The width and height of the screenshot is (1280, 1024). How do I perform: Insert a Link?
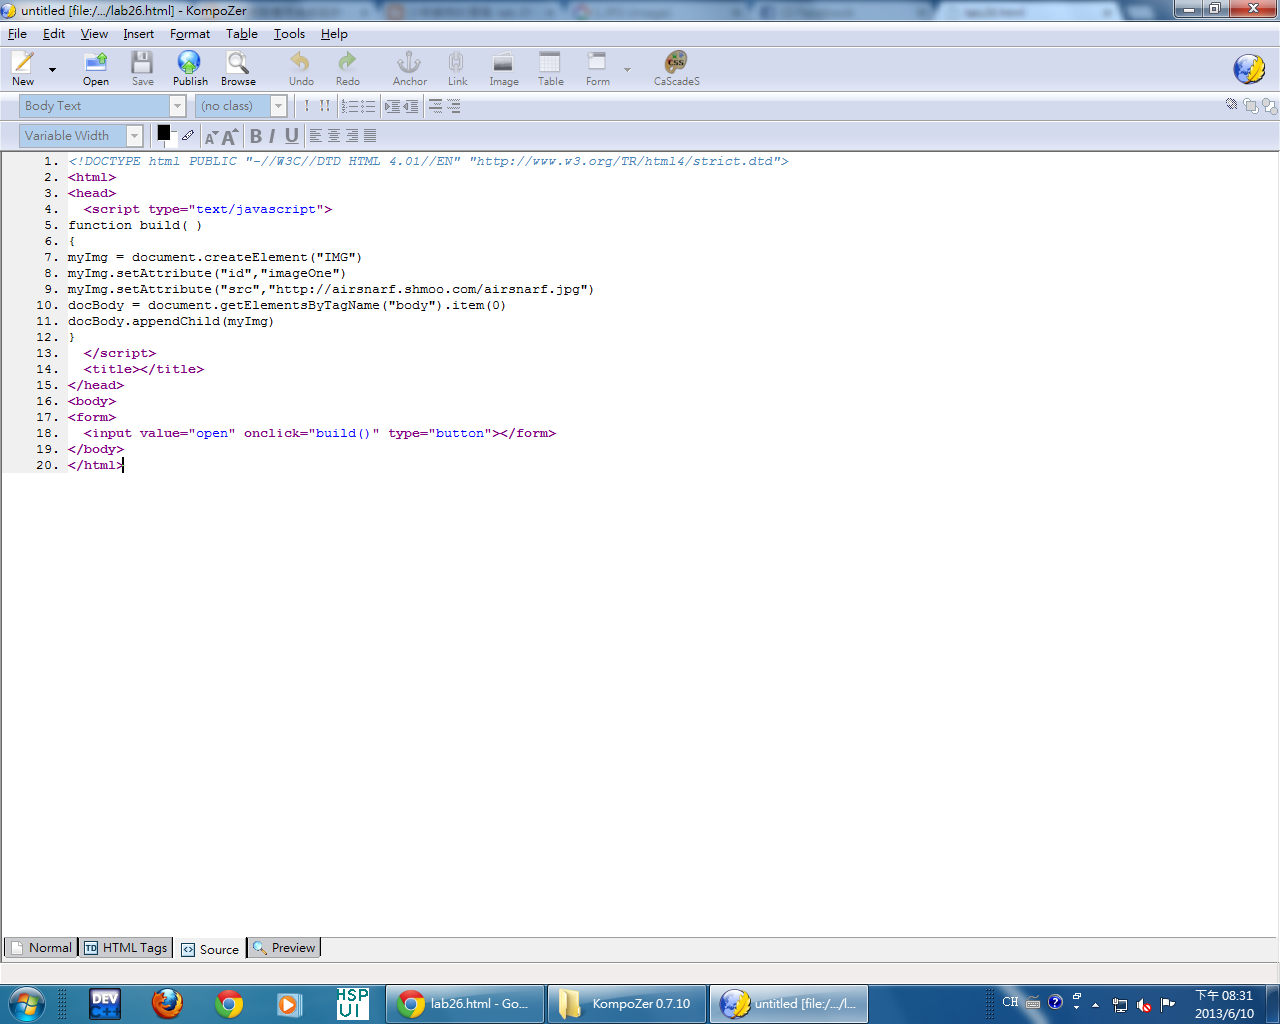pyautogui.click(x=457, y=69)
